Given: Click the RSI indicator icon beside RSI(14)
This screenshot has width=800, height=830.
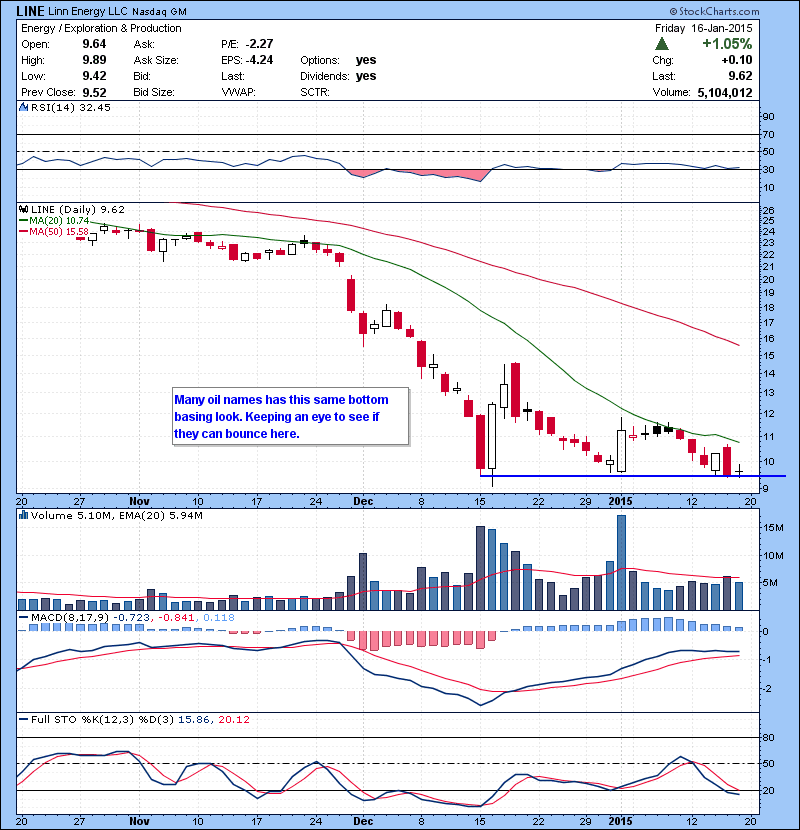Looking at the screenshot, I should pos(23,107).
